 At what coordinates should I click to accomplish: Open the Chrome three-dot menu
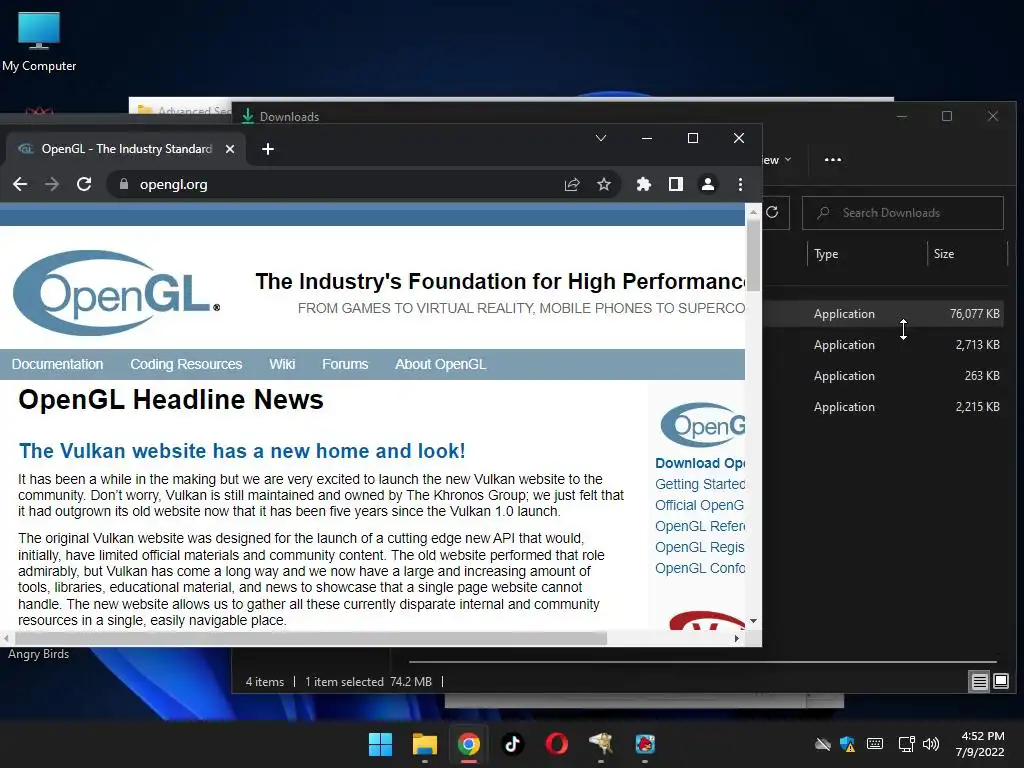coord(740,185)
